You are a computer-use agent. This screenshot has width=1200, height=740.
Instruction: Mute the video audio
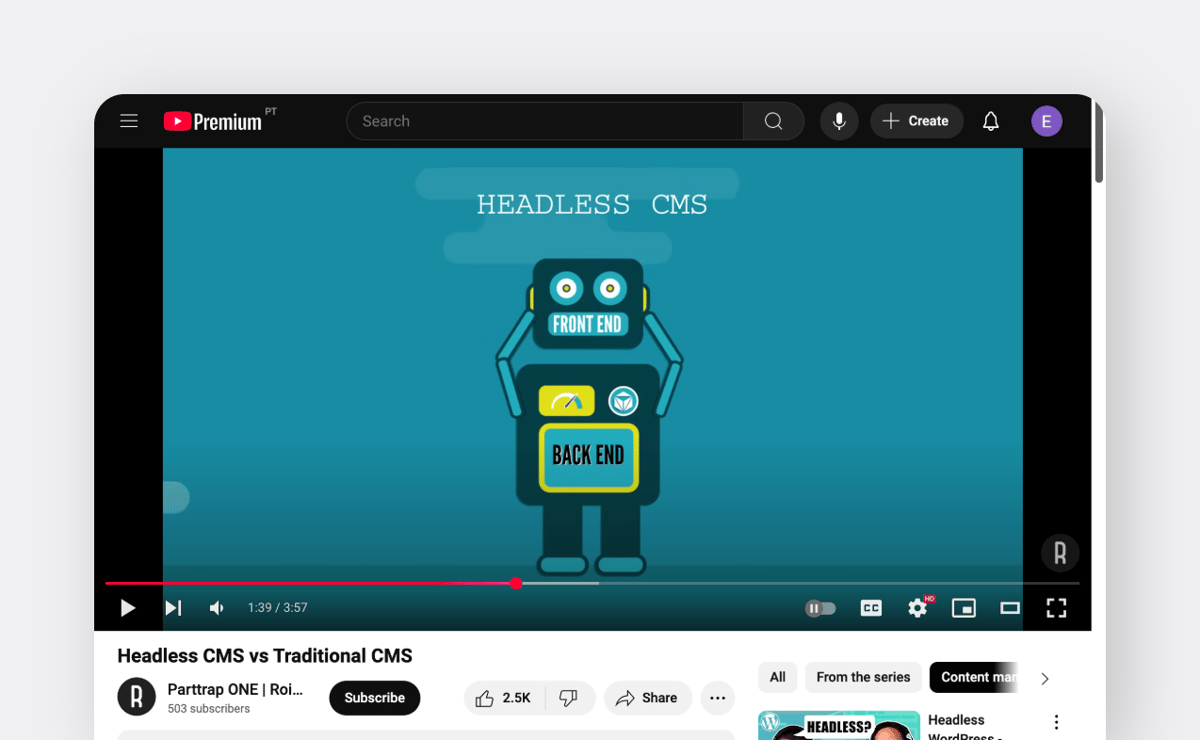[216, 608]
